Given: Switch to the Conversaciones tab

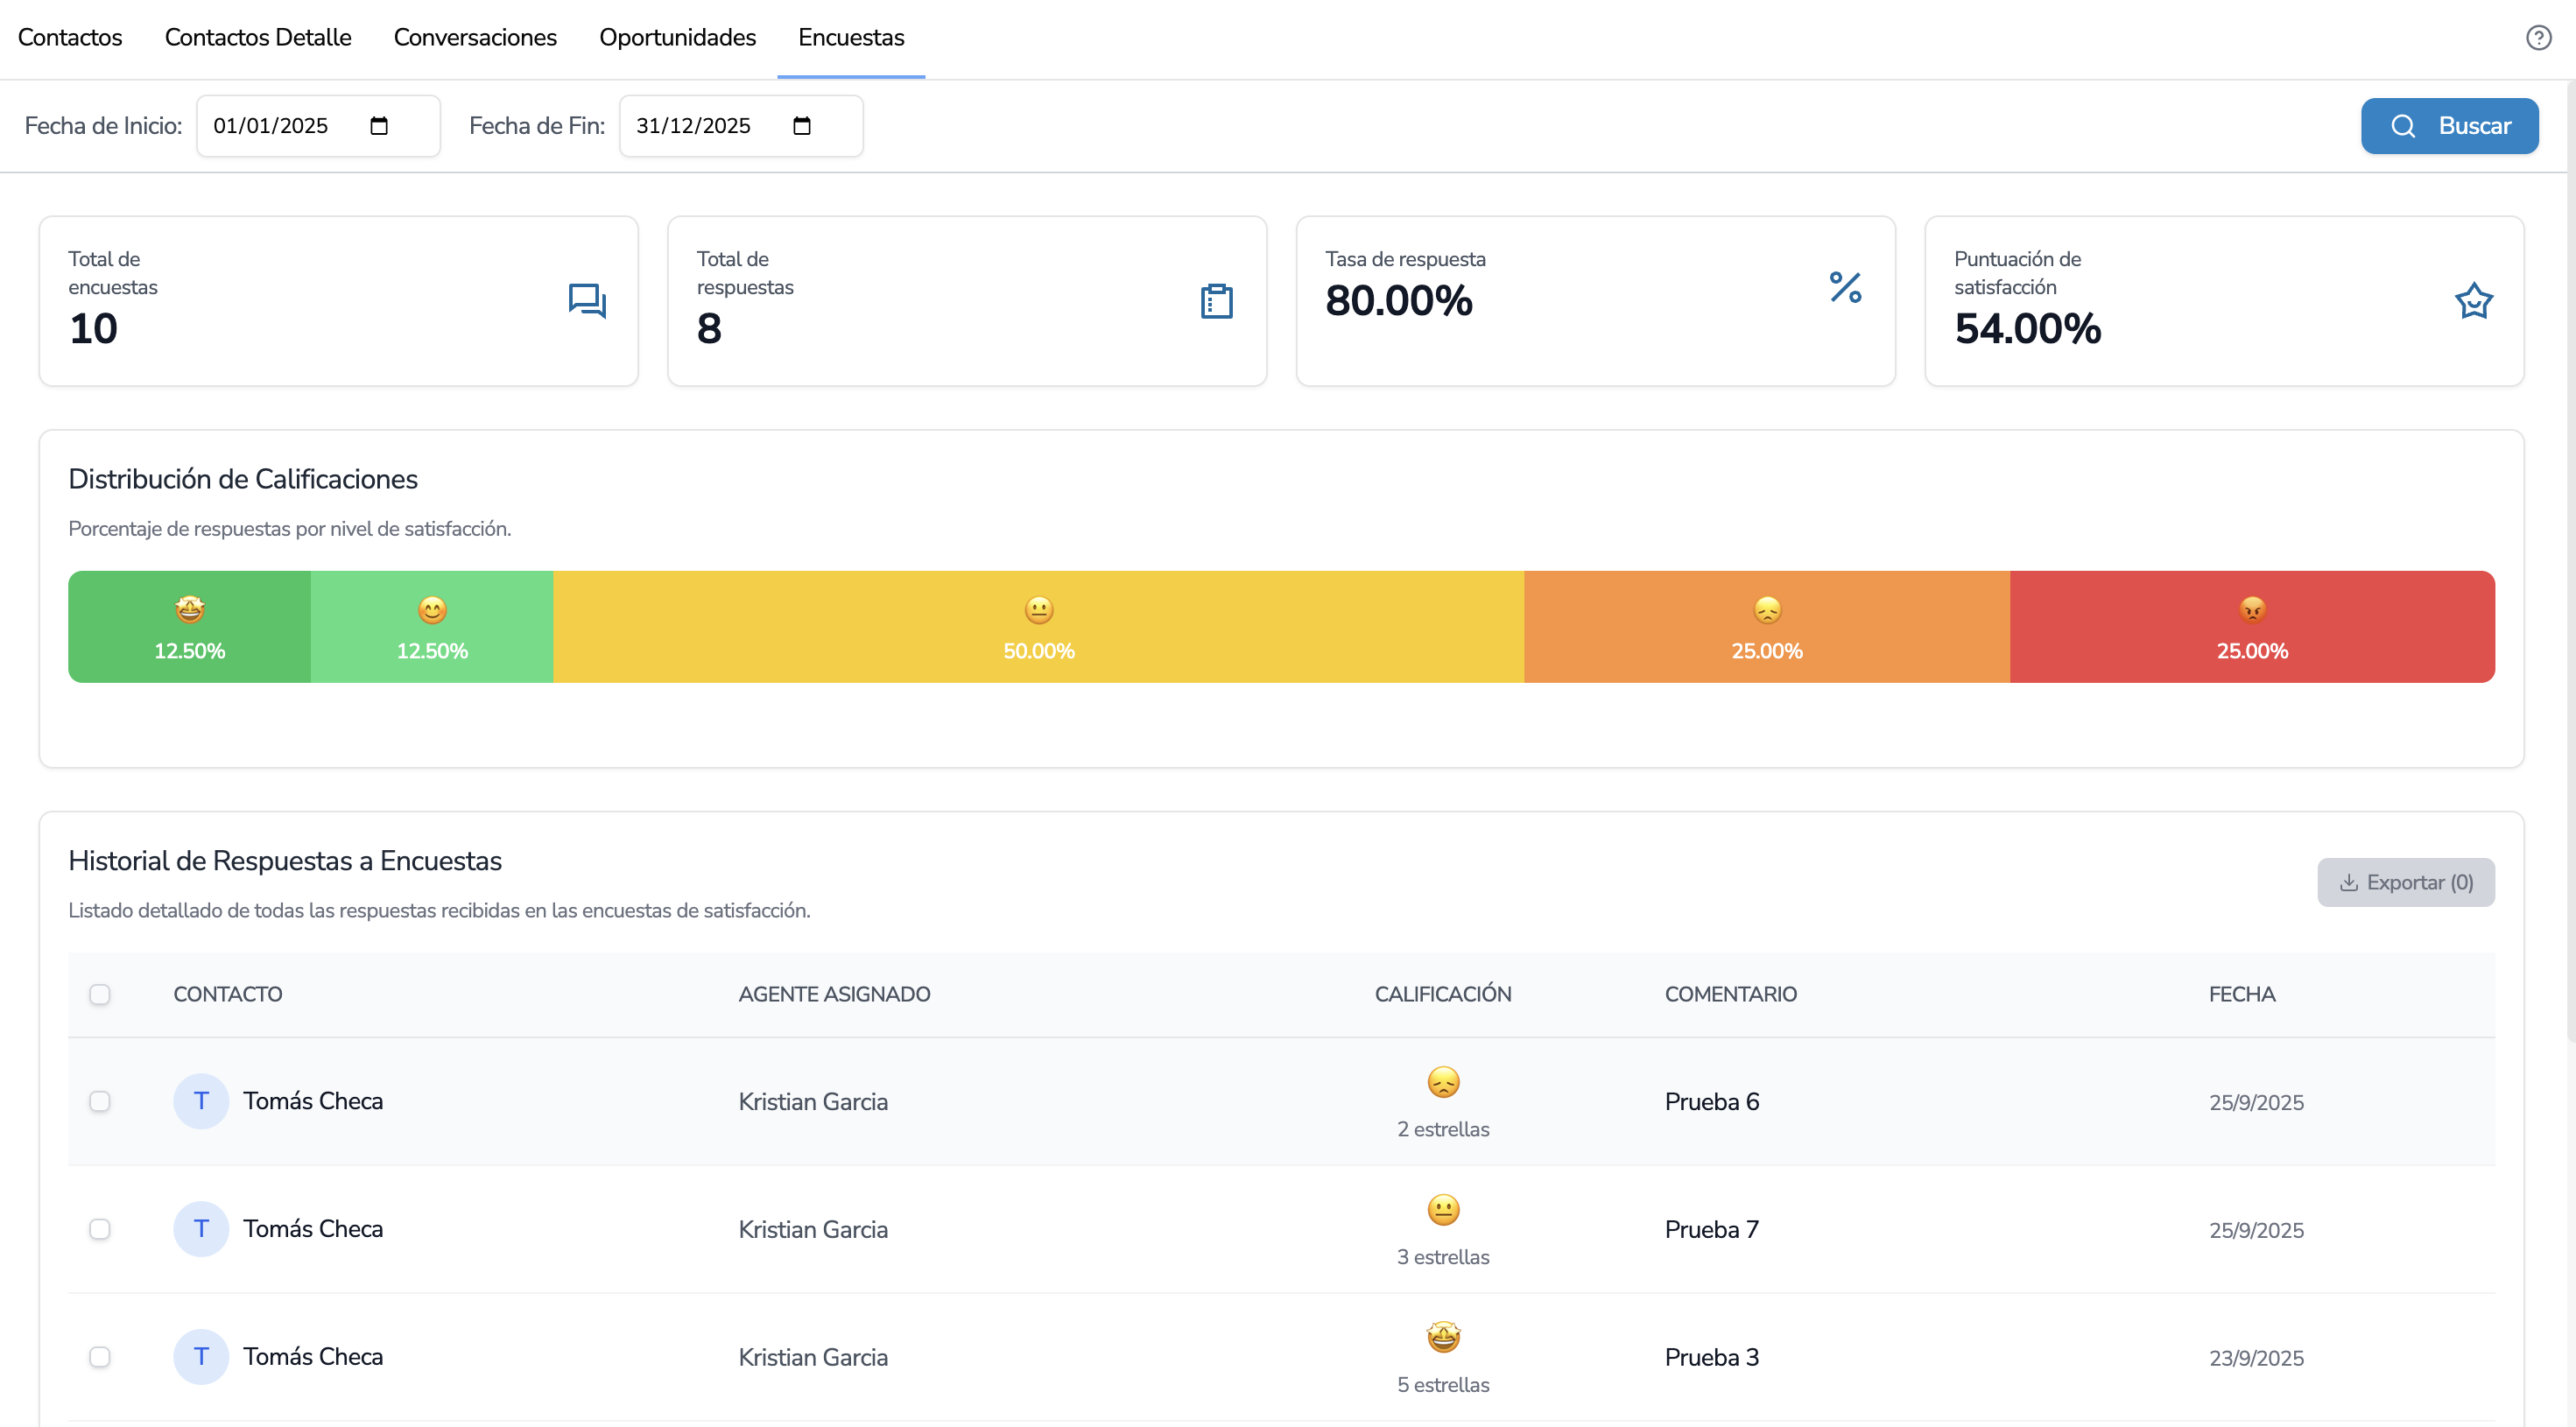Looking at the screenshot, I should 475,38.
